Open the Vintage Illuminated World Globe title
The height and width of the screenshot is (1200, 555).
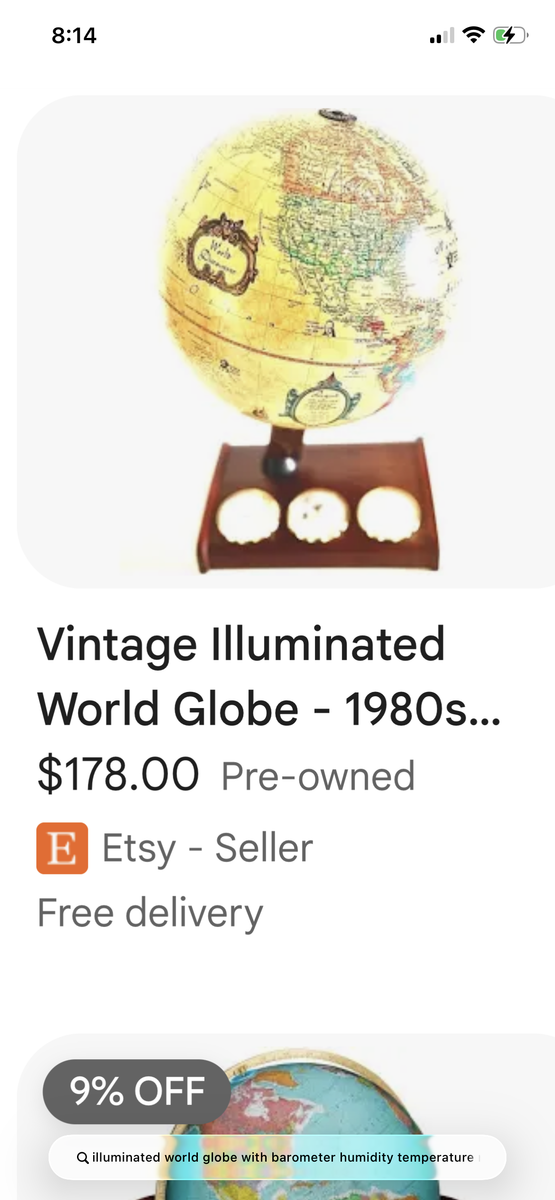click(x=269, y=676)
